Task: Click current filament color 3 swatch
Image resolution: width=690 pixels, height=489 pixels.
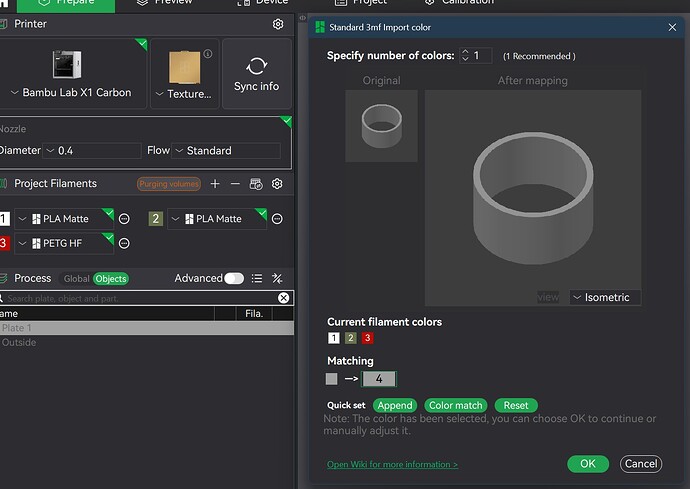Action: pyautogui.click(x=367, y=338)
